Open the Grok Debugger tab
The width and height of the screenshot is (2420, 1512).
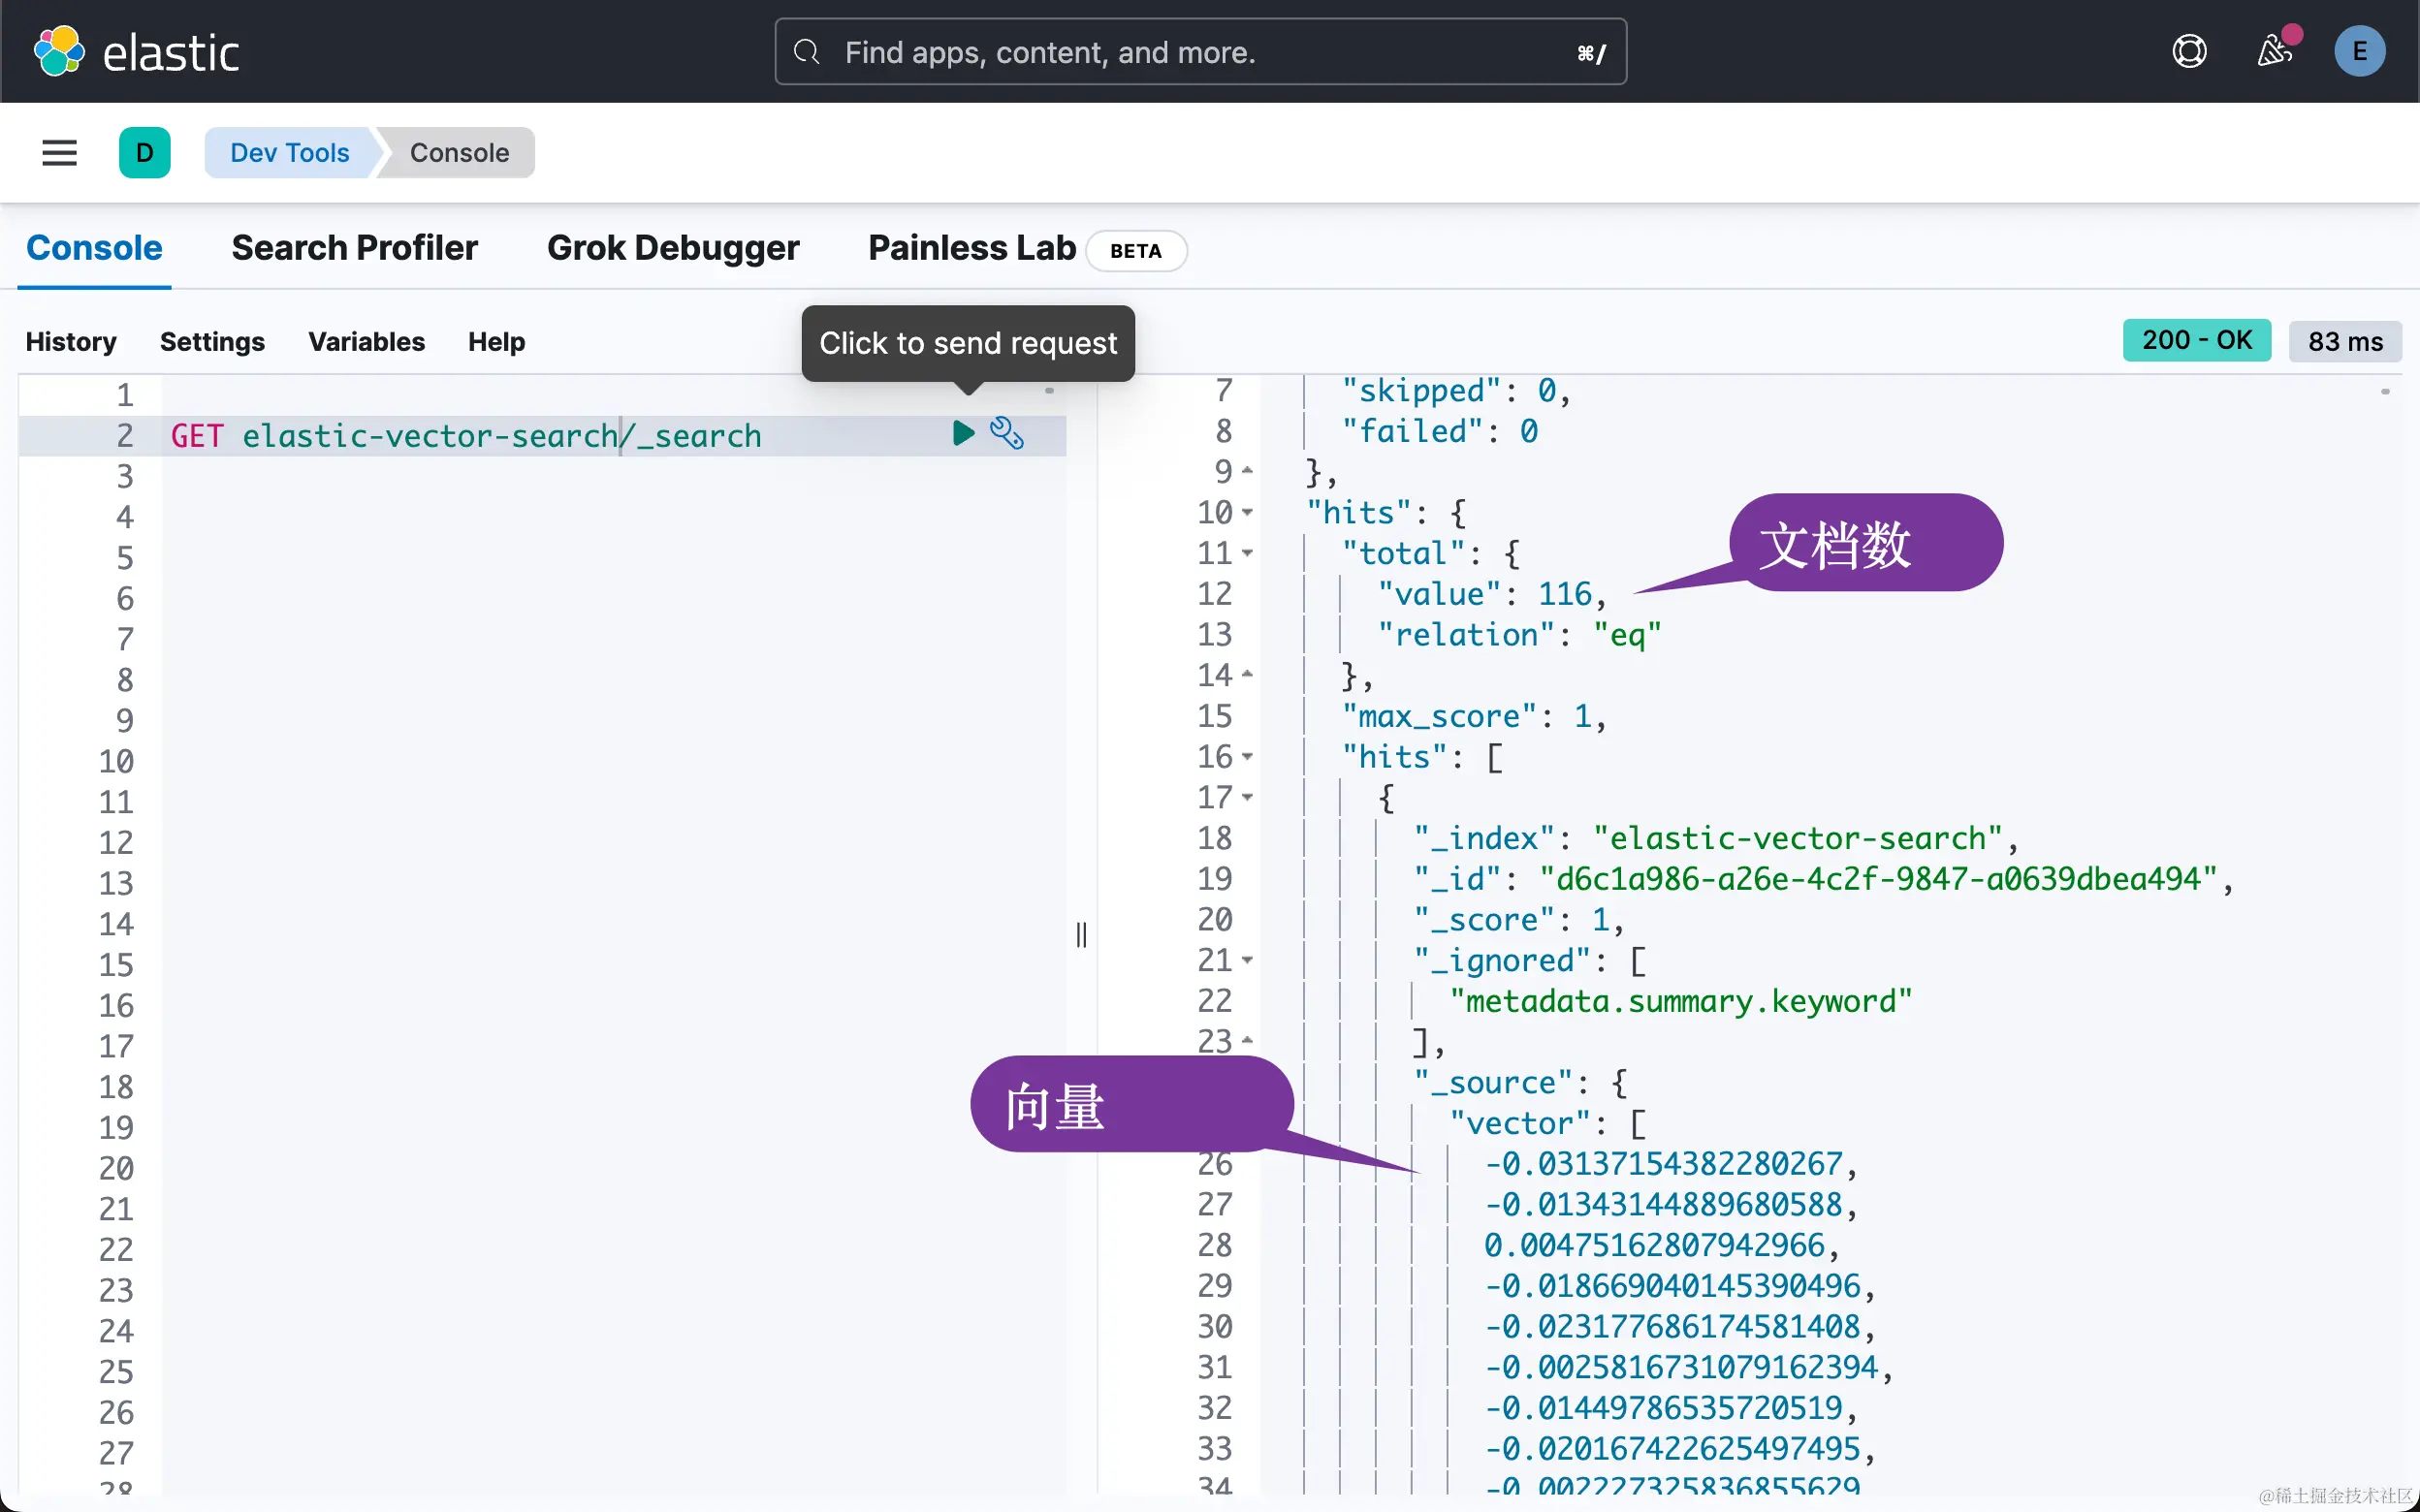(673, 248)
